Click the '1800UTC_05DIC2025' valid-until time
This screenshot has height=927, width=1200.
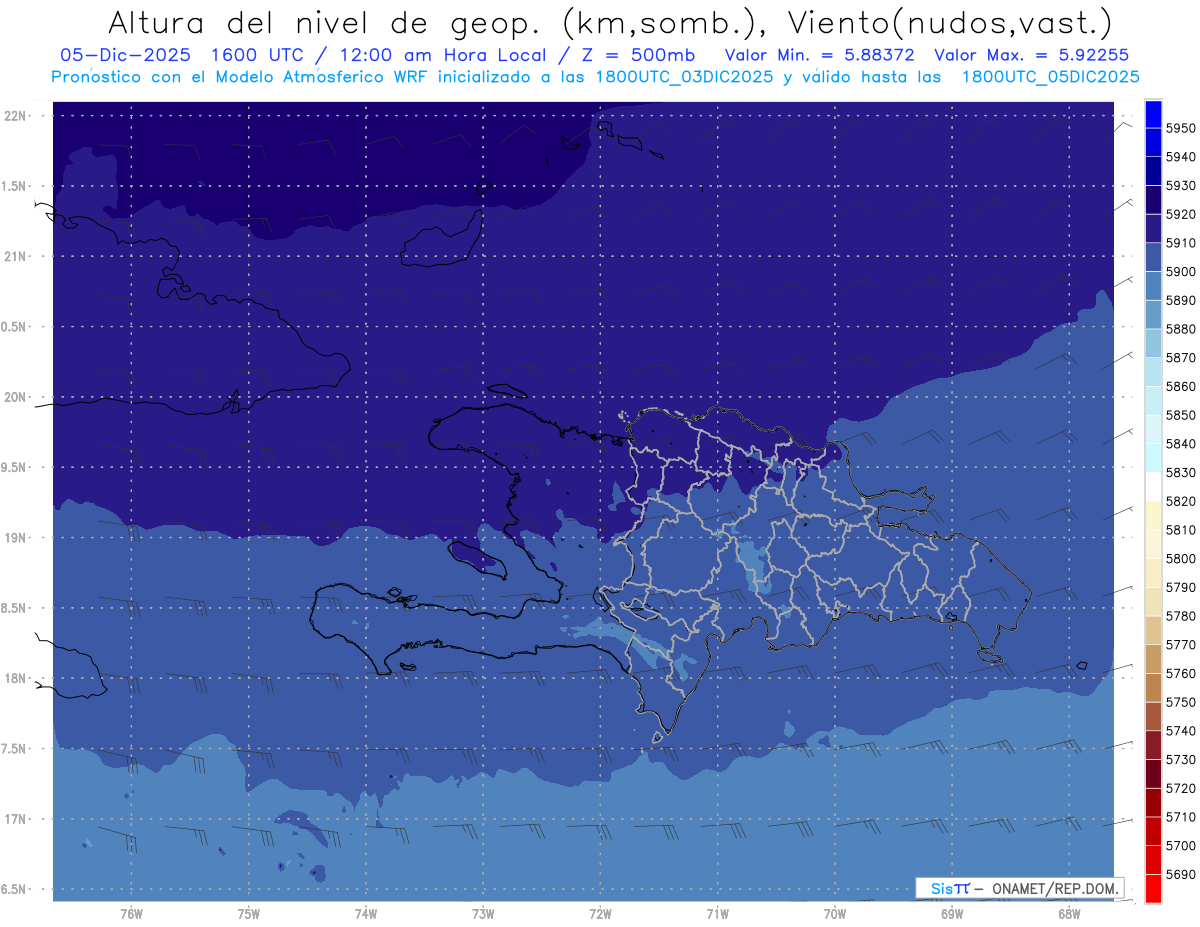click(x=1050, y=77)
